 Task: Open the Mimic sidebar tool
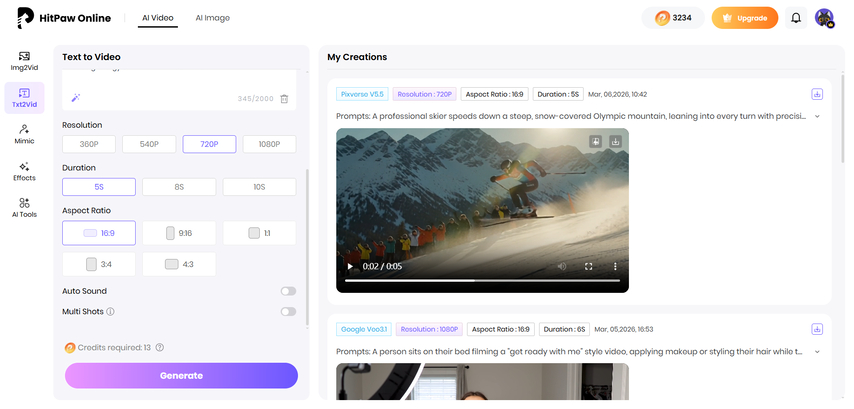click(x=24, y=134)
